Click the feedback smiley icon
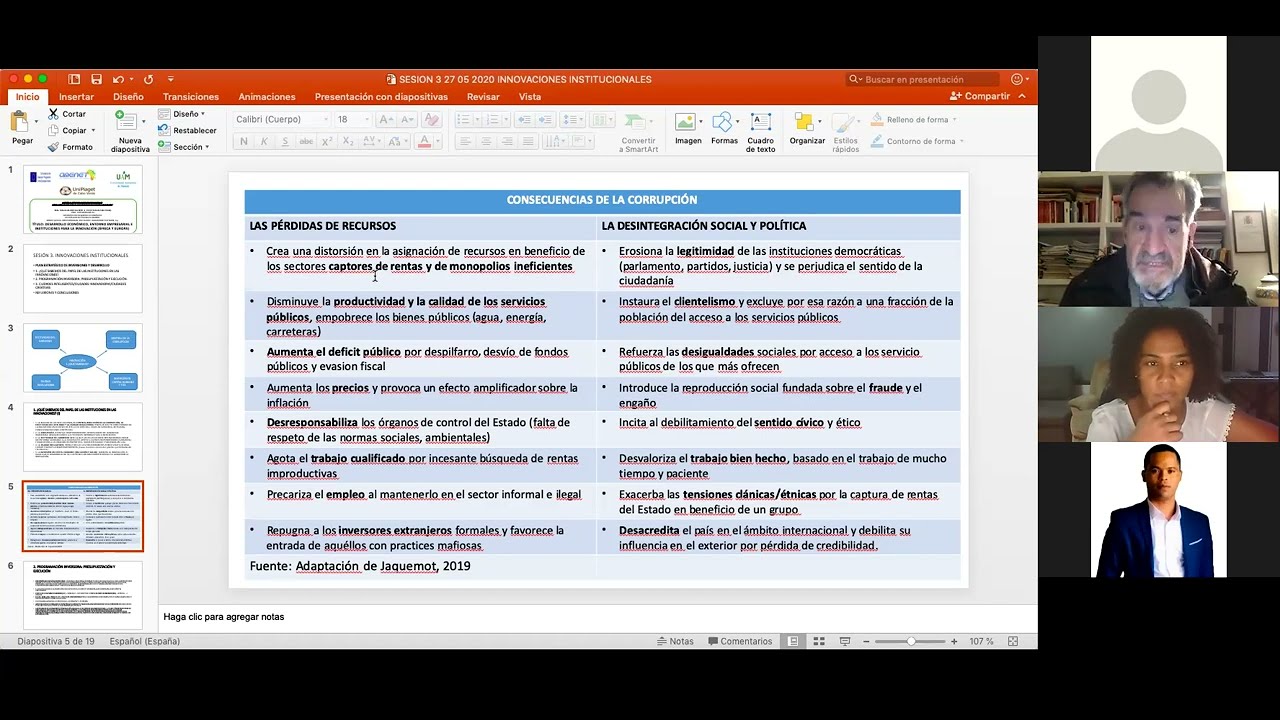 [x=1017, y=79]
